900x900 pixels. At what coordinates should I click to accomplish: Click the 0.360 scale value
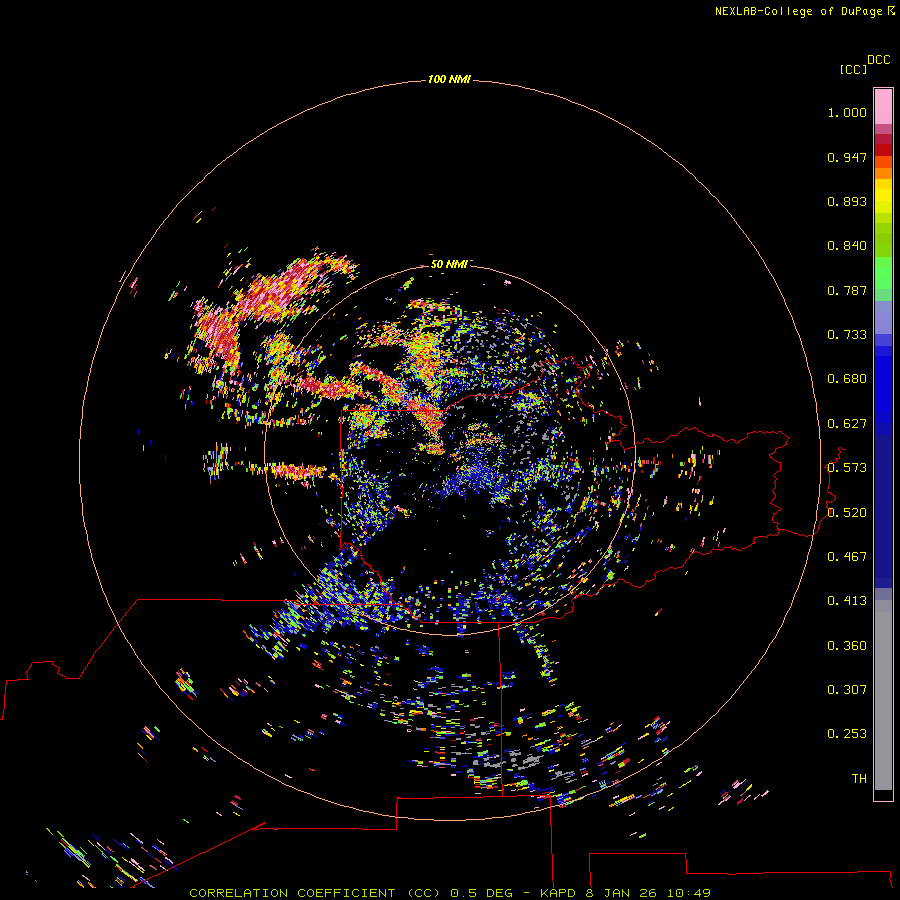(x=847, y=646)
